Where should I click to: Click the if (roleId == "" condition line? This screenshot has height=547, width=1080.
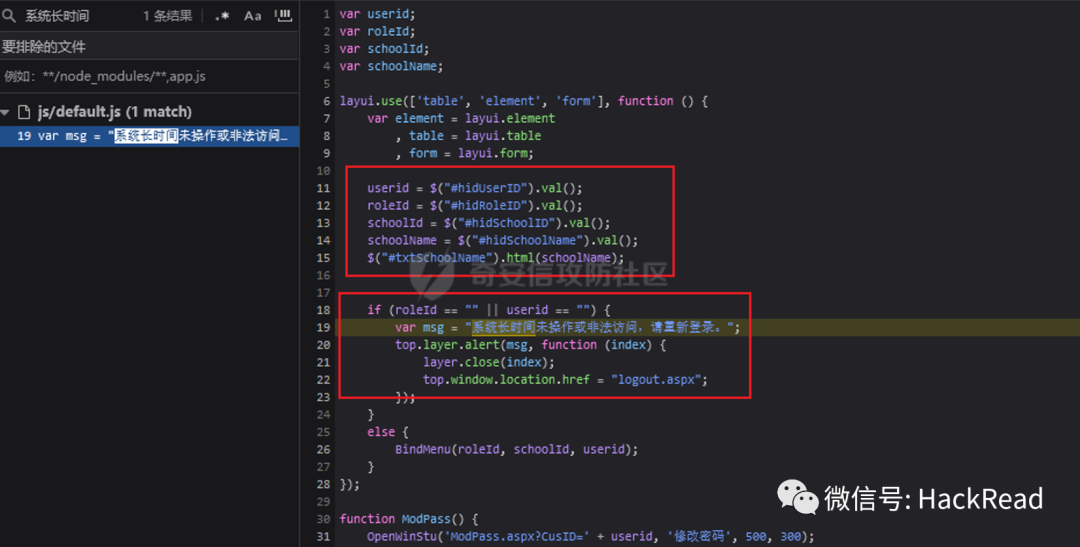pos(489,310)
